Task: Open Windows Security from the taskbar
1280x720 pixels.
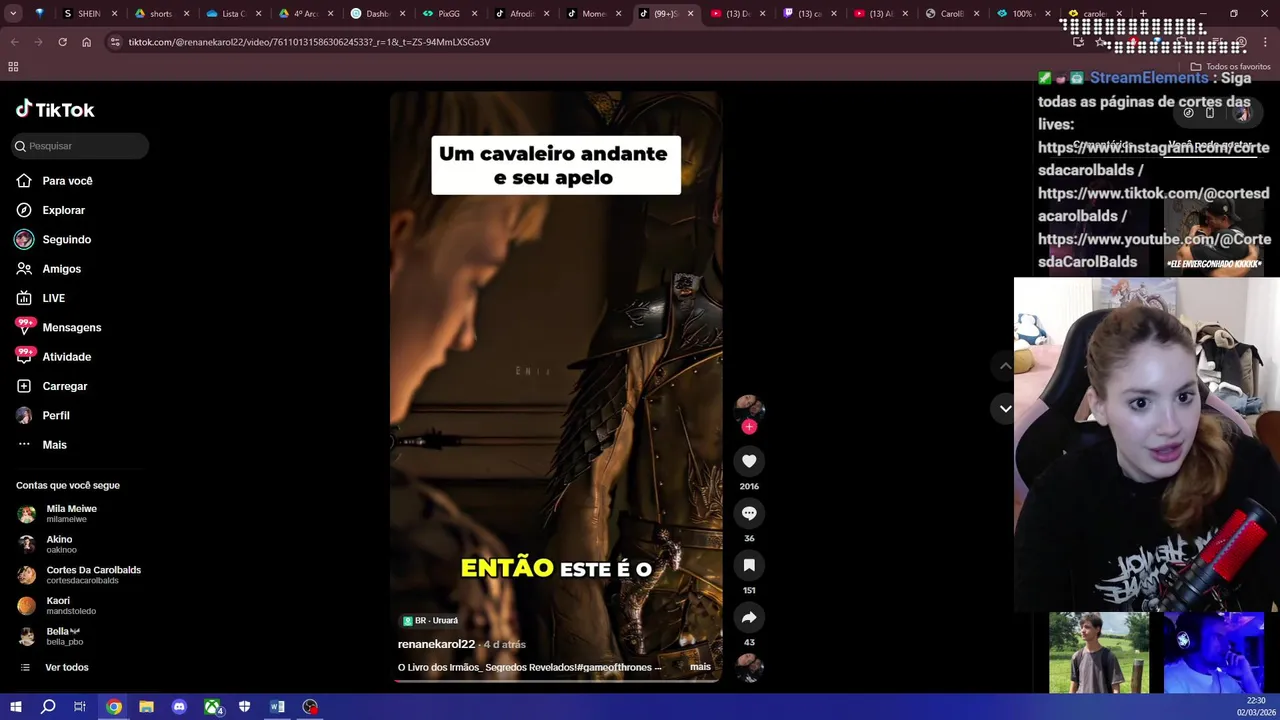Action: [x=245, y=707]
